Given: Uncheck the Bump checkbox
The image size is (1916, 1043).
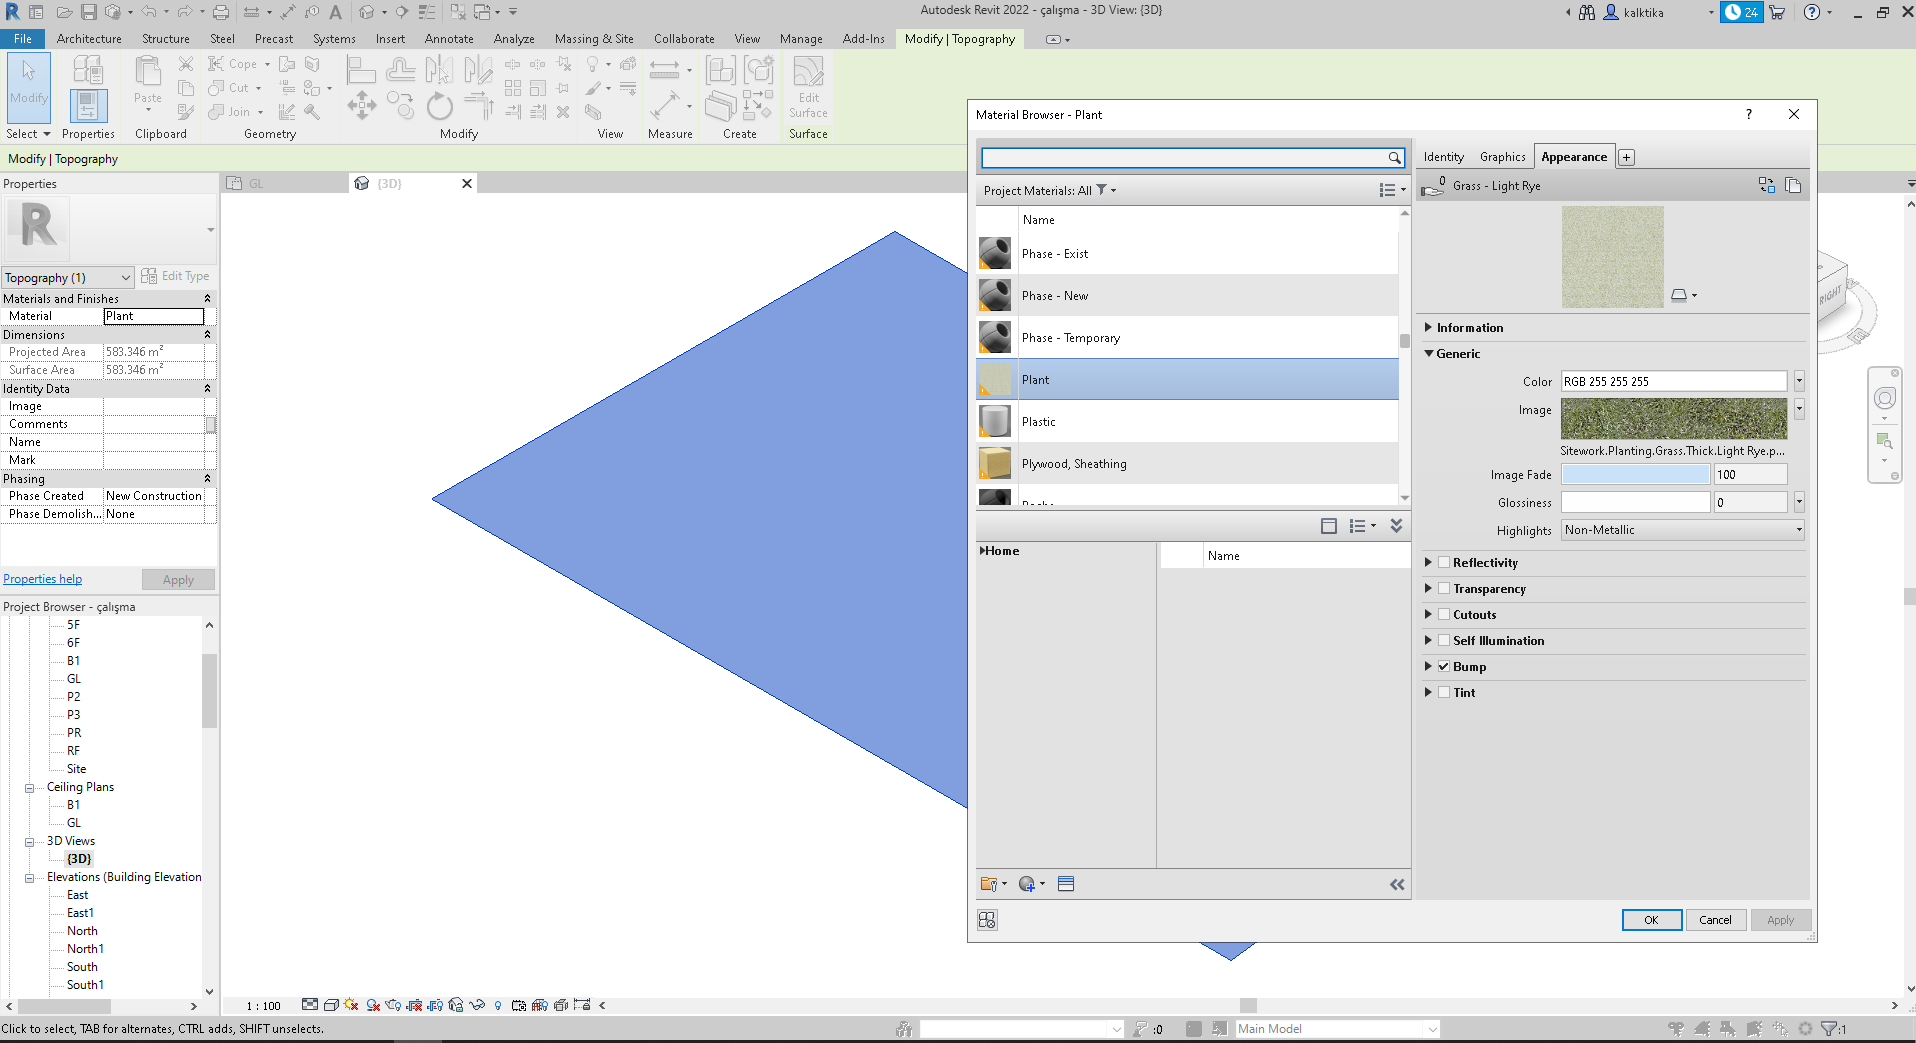Looking at the screenshot, I should point(1444,667).
